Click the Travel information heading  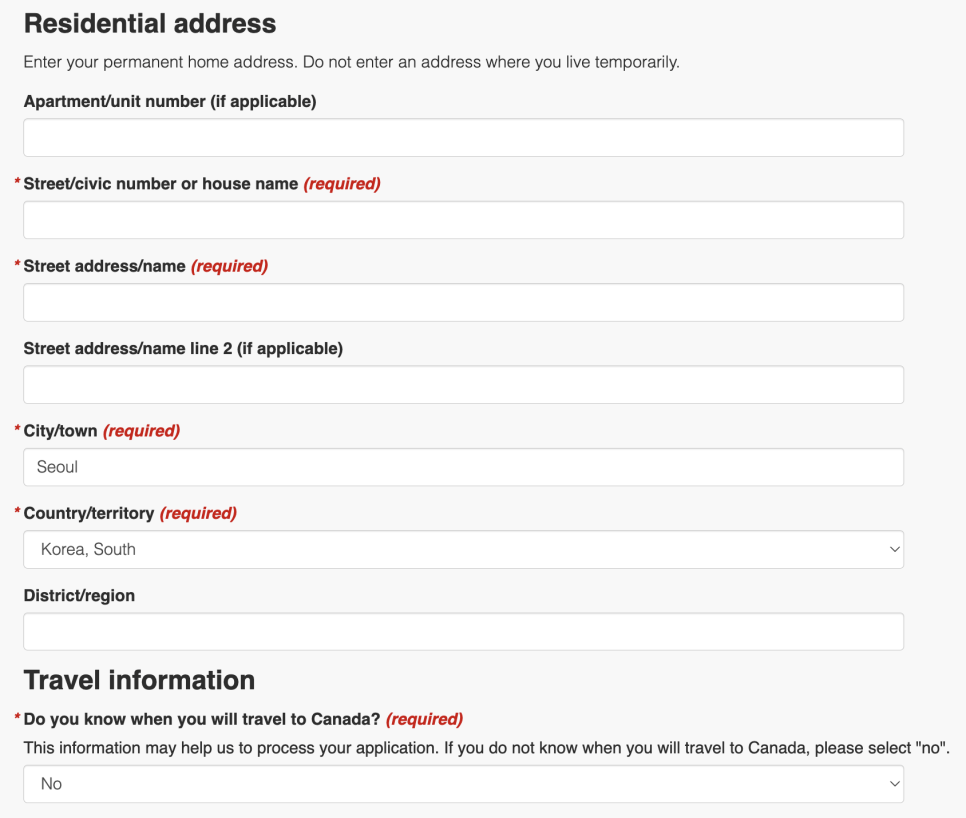coord(139,681)
